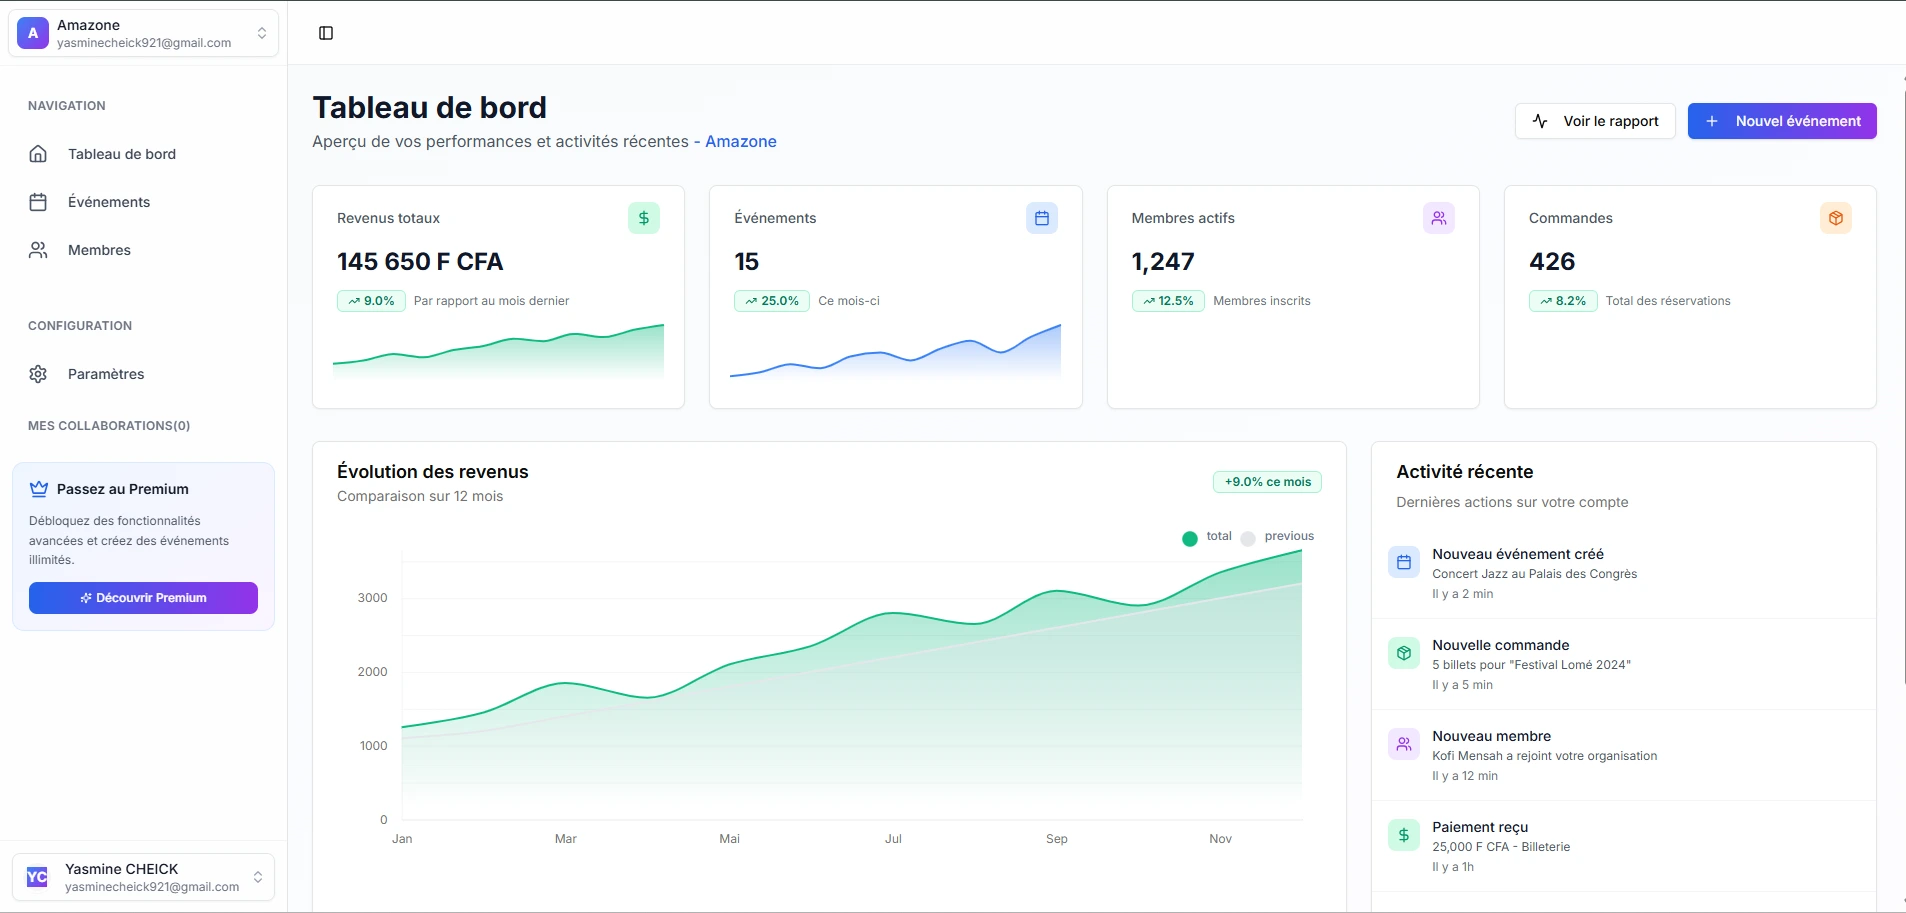Toggle the total series in chart legend
The image size is (1906, 913).
pos(1207,537)
